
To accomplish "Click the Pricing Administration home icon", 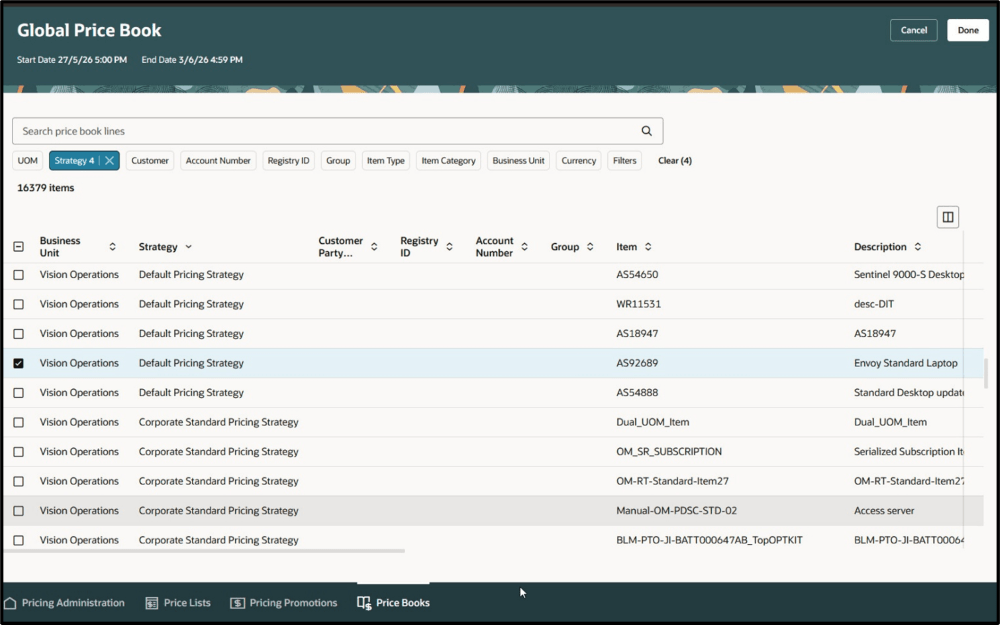I will [x=10, y=603].
